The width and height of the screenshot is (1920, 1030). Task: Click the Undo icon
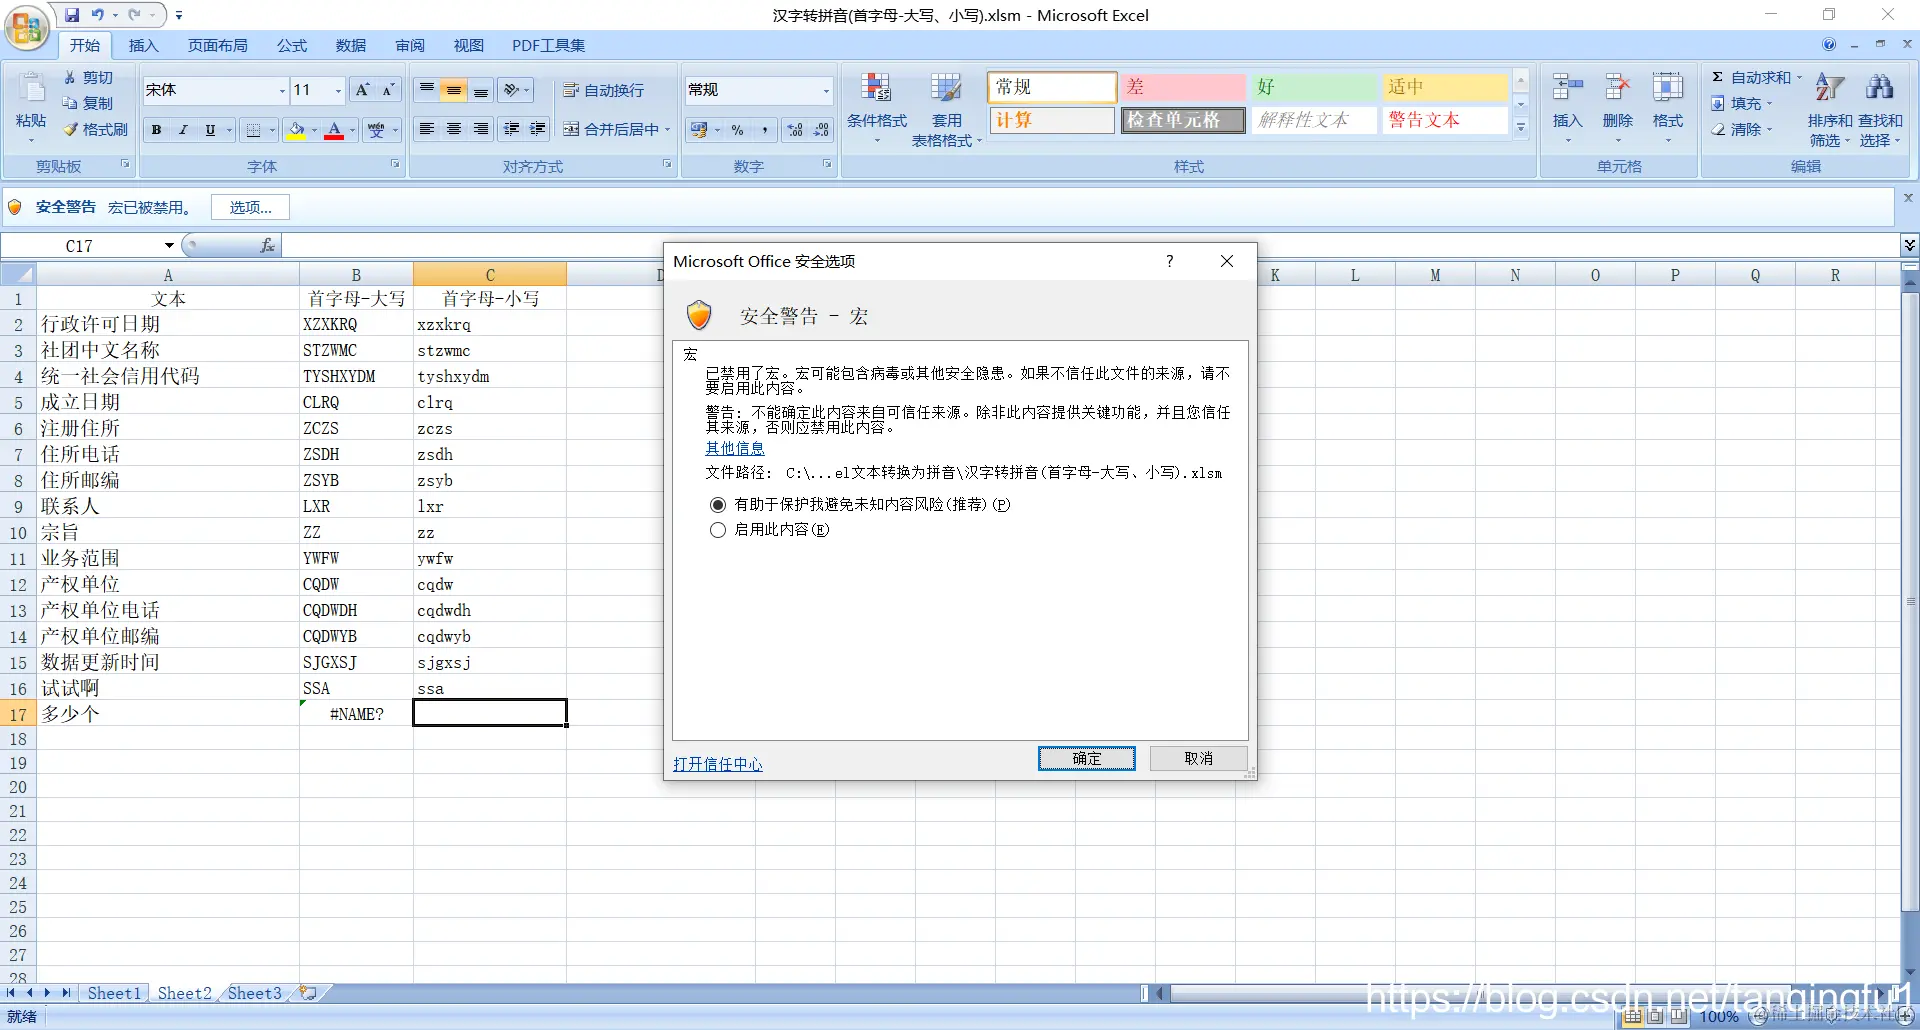pyautogui.click(x=98, y=15)
